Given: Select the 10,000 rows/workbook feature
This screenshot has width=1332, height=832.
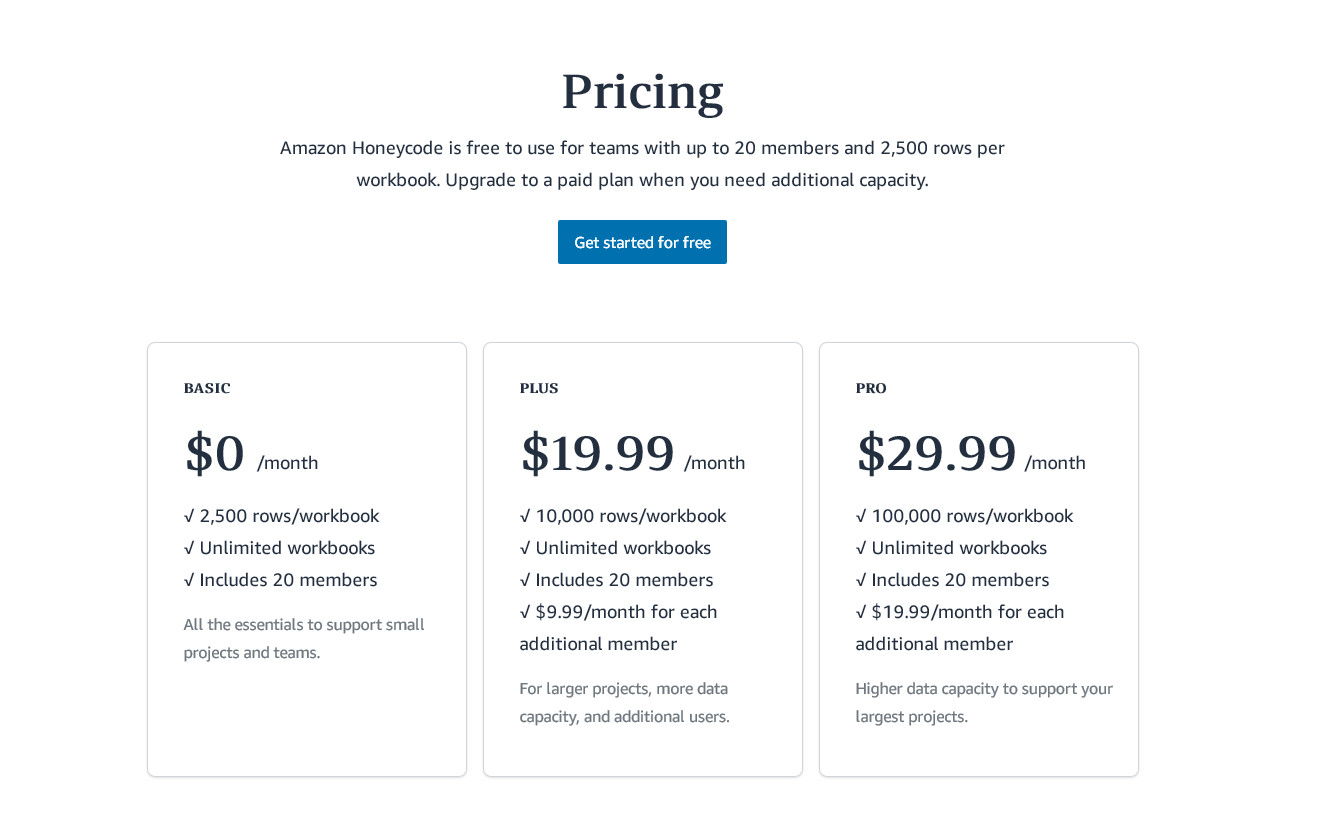Looking at the screenshot, I should click(x=623, y=516).
